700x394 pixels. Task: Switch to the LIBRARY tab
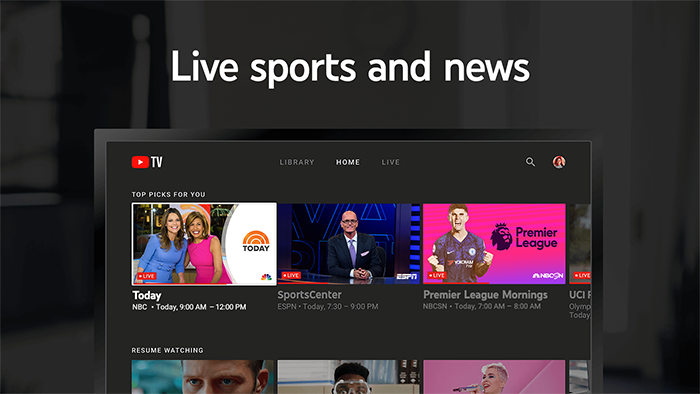click(297, 162)
